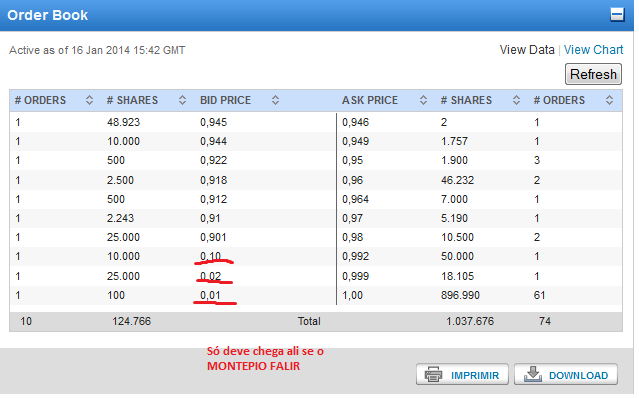Viewport: 639px width, 398px height.
Task: Sort by ask-side # ORDERS column arrows
Action: coord(609,100)
